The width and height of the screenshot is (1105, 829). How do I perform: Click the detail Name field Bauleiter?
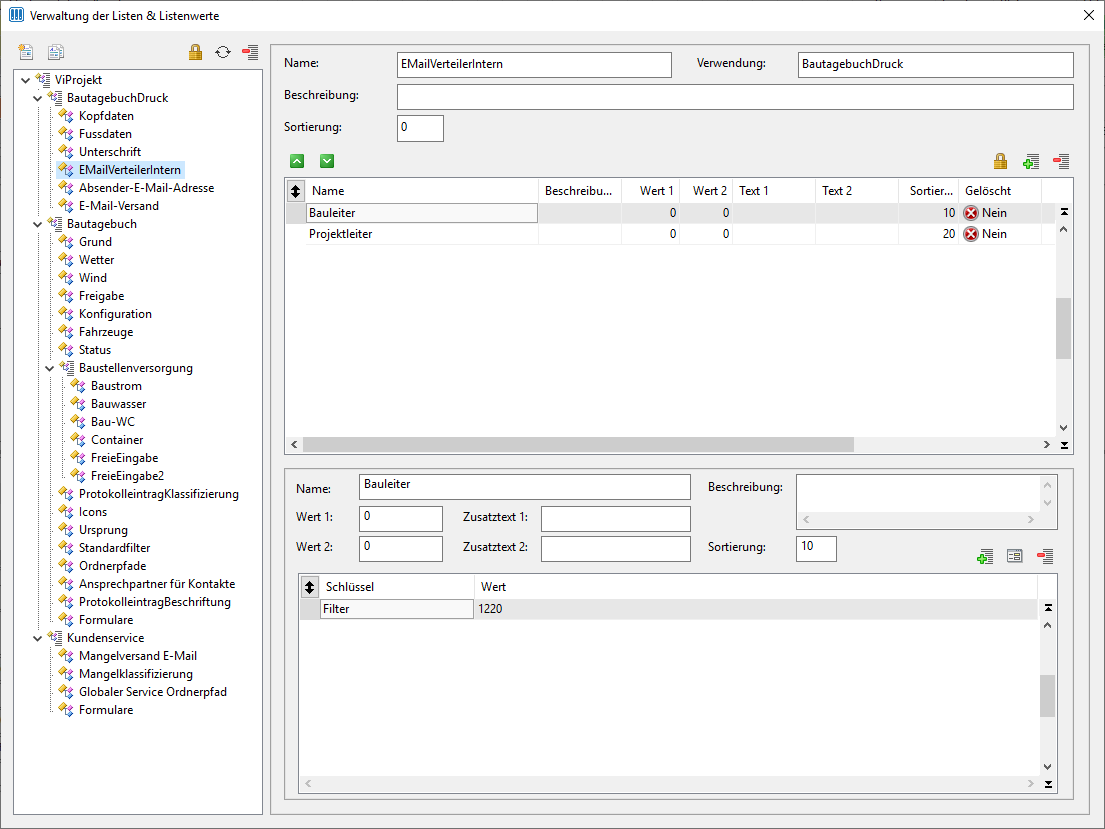pyautogui.click(x=525, y=486)
